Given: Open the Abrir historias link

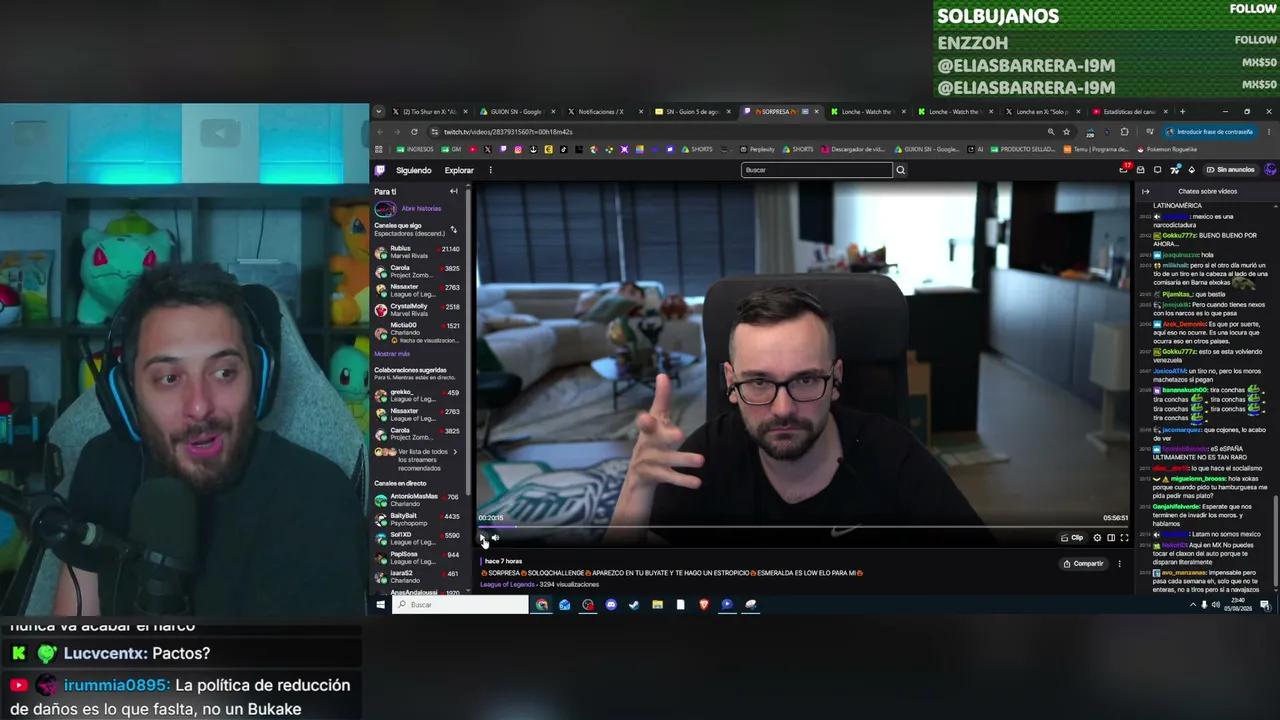Looking at the screenshot, I should coord(421,209).
